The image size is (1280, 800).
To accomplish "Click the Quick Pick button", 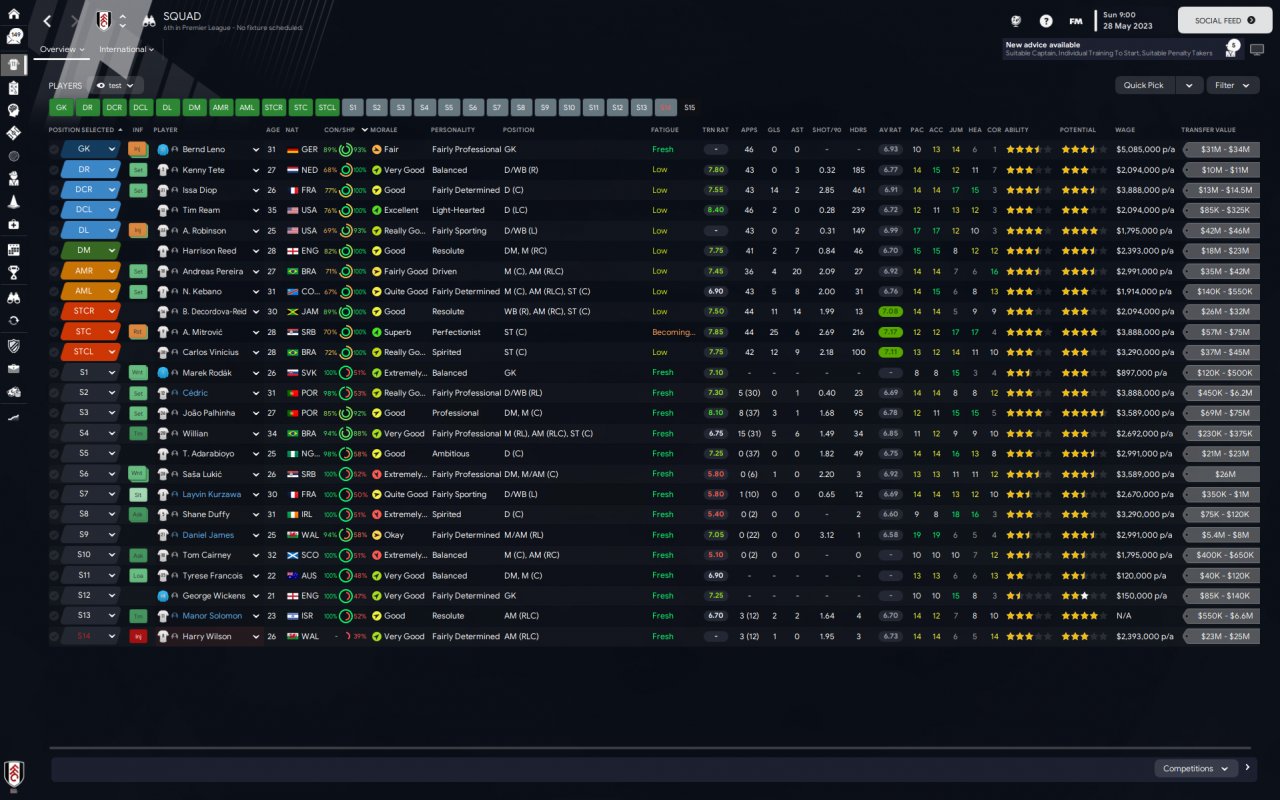I will pos(1145,86).
